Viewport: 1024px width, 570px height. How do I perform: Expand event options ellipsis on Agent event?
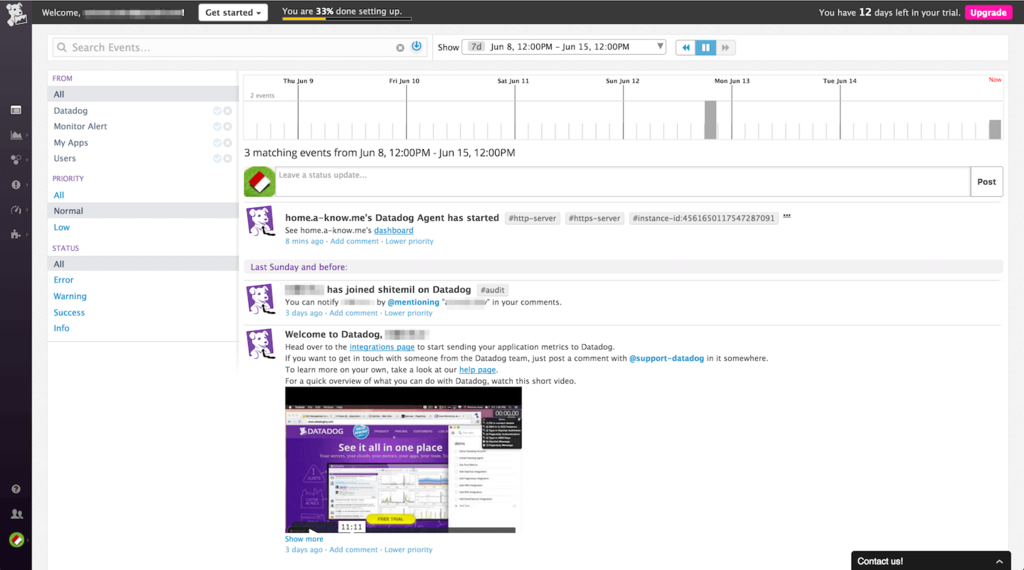tap(787, 216)
